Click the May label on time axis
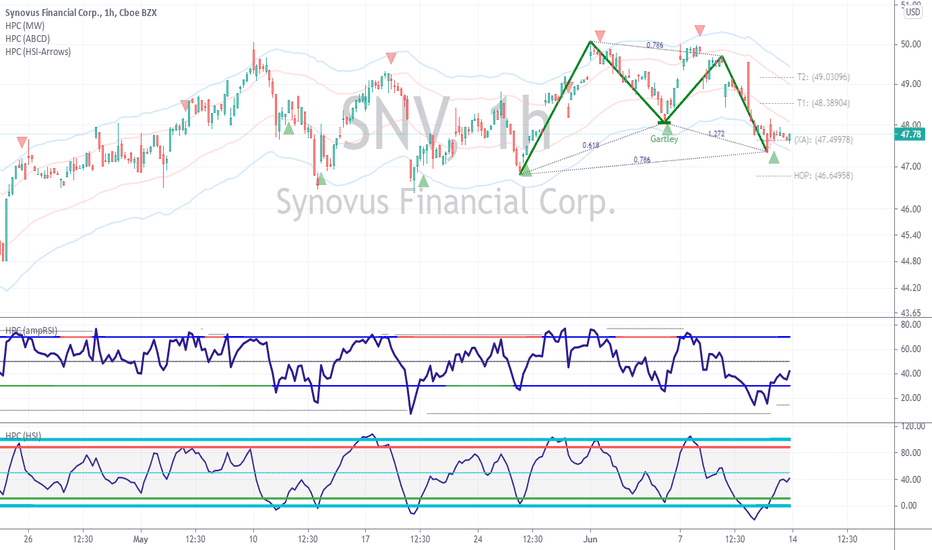932x550 pixels. [140, 540]
